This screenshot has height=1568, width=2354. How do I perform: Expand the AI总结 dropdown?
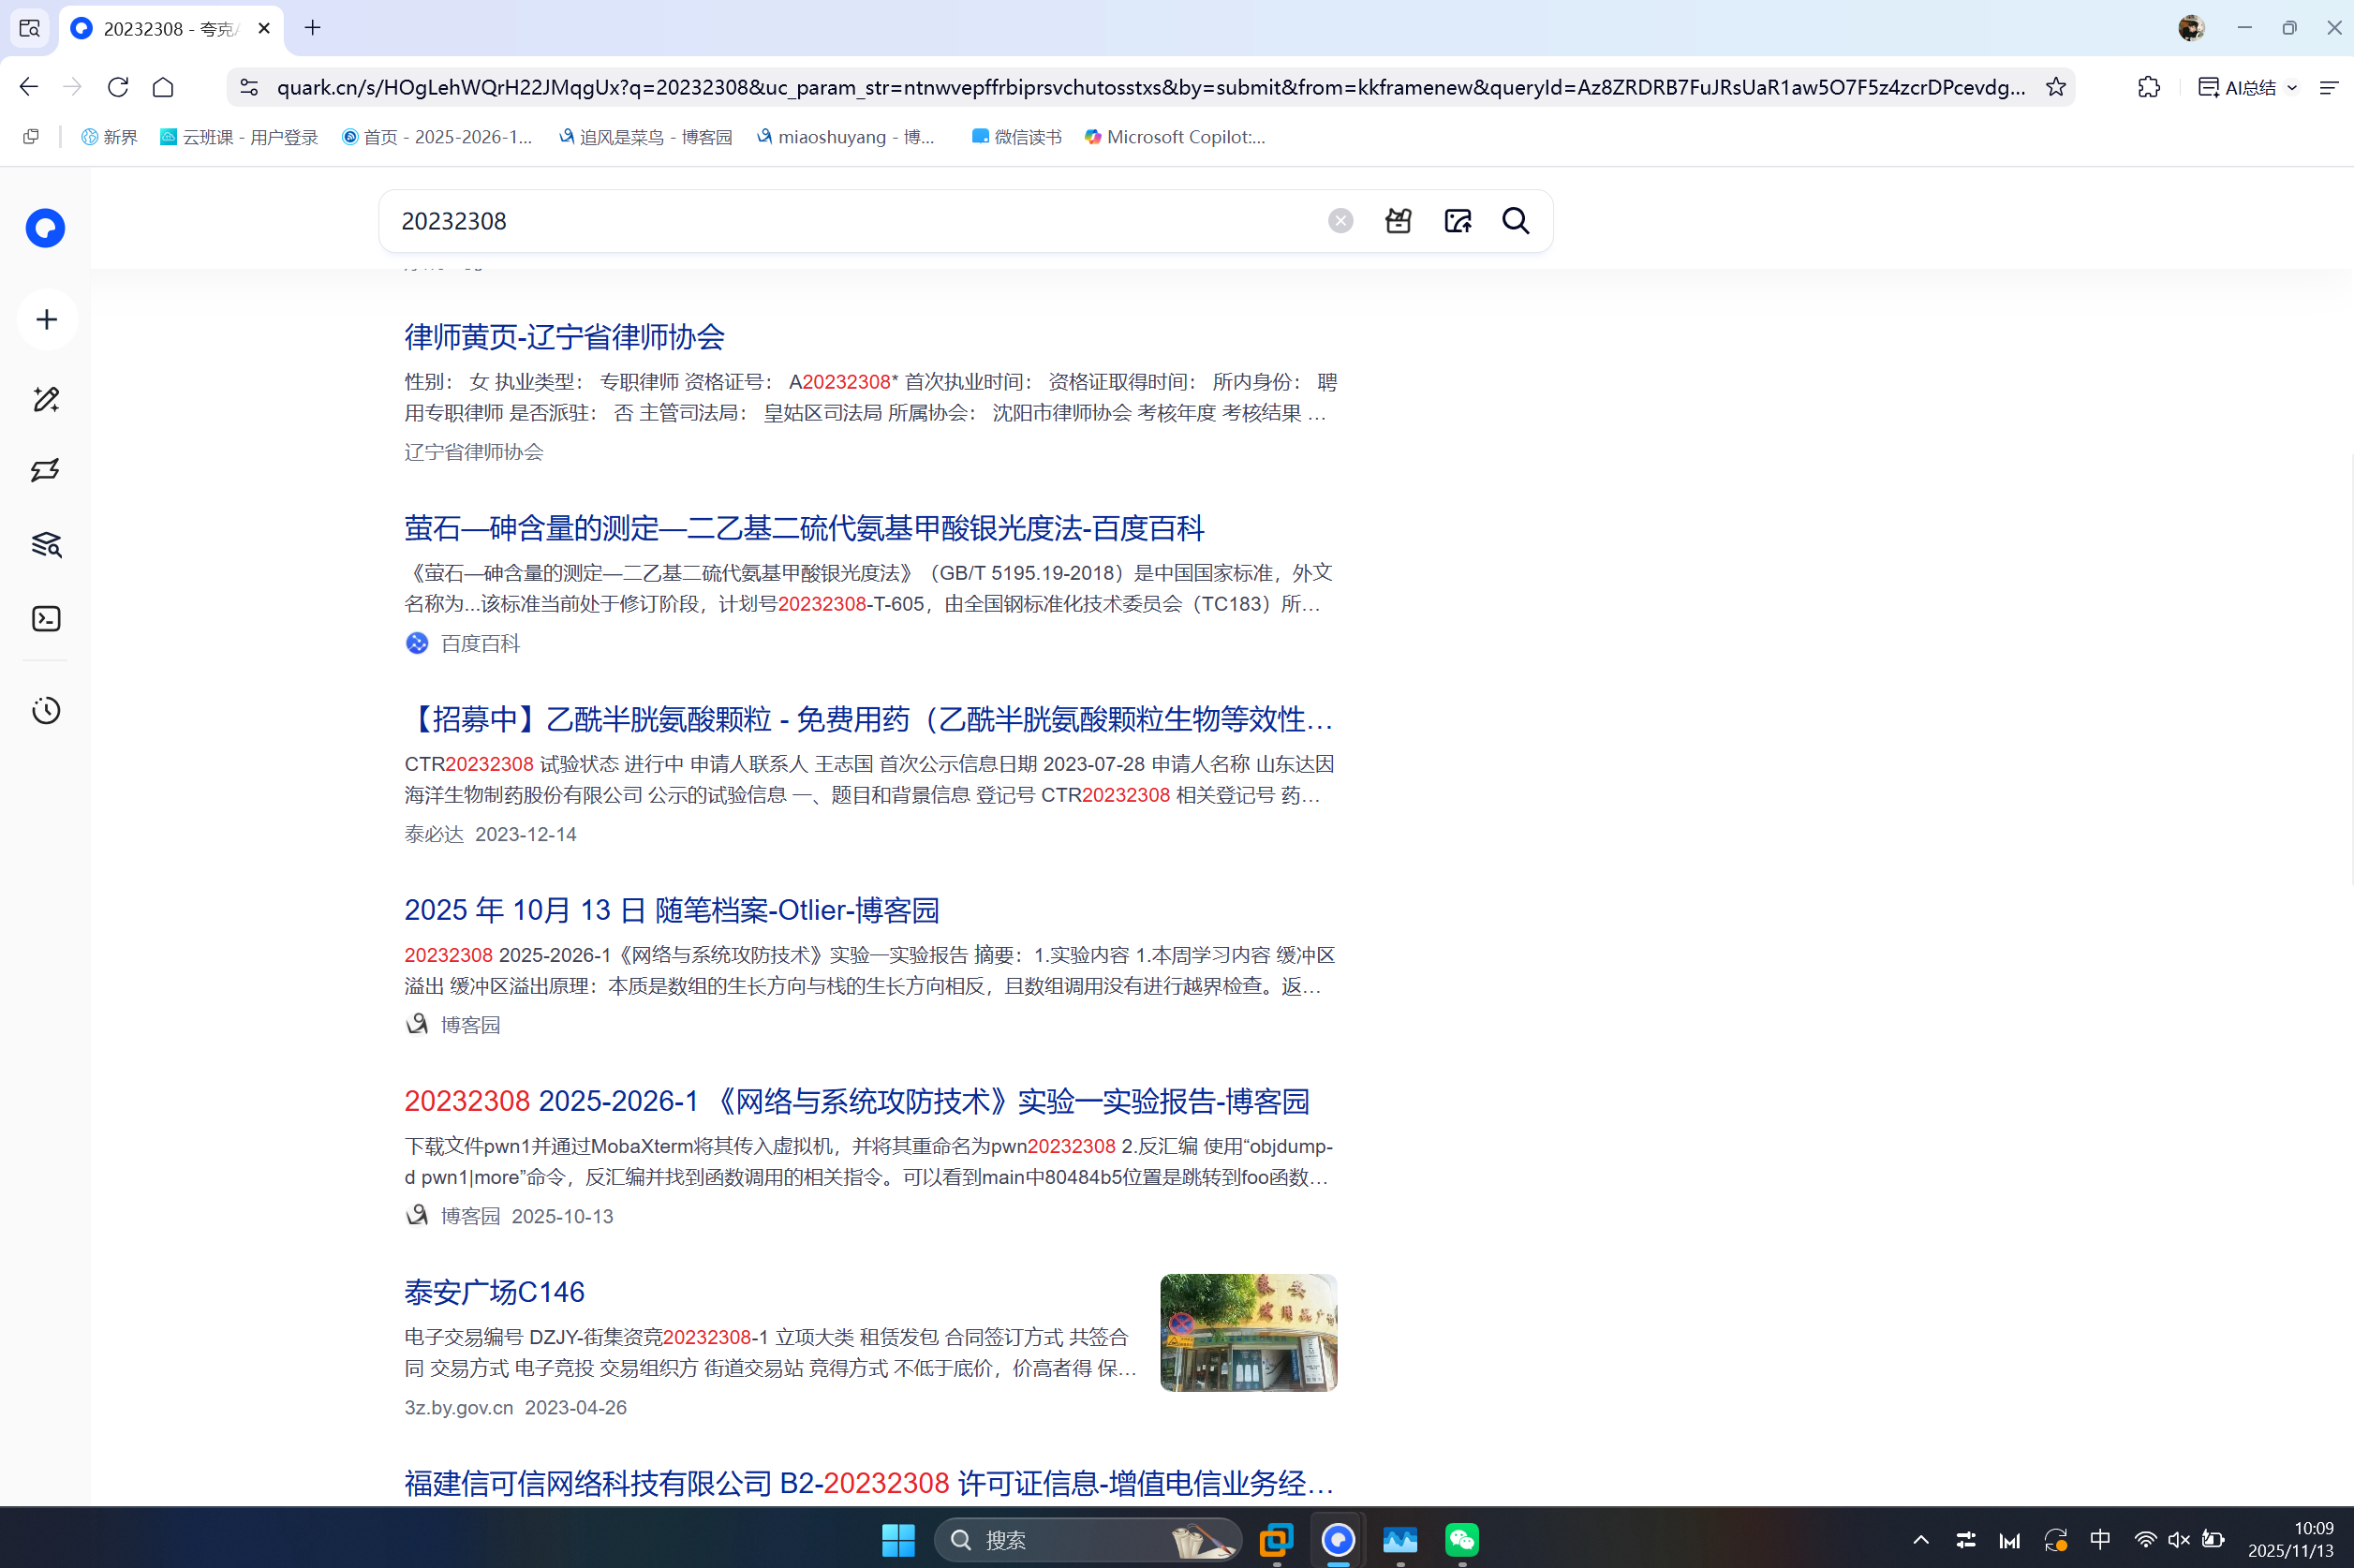point(2292,87)
